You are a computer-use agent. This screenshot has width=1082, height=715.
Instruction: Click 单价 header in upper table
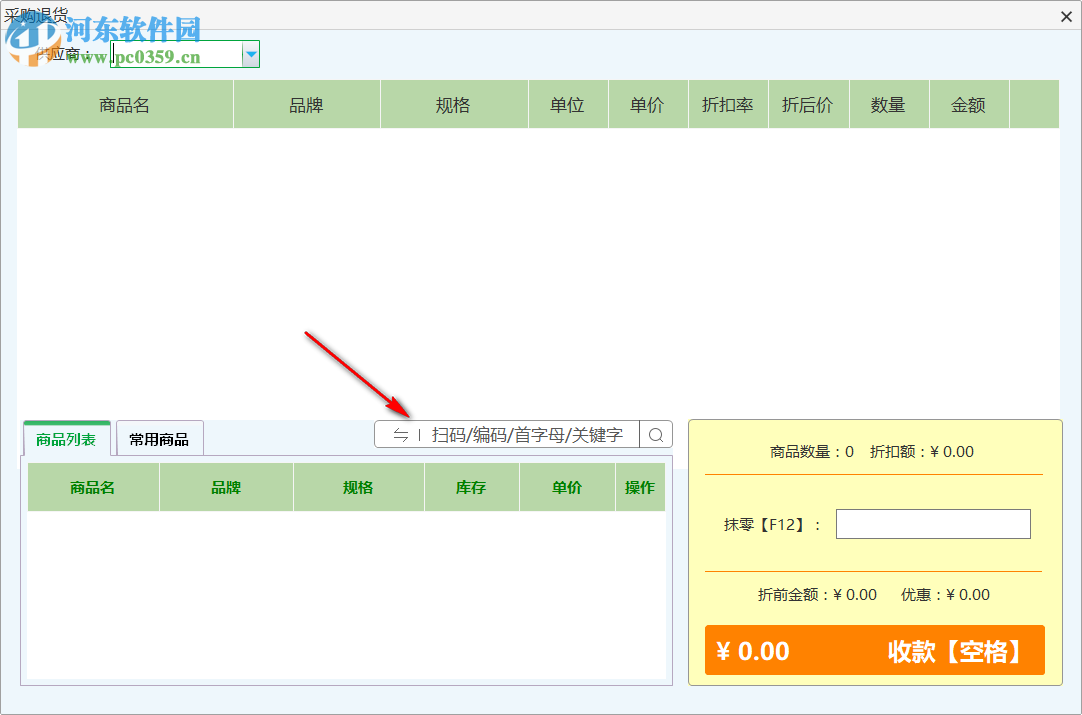pos(648,105)
